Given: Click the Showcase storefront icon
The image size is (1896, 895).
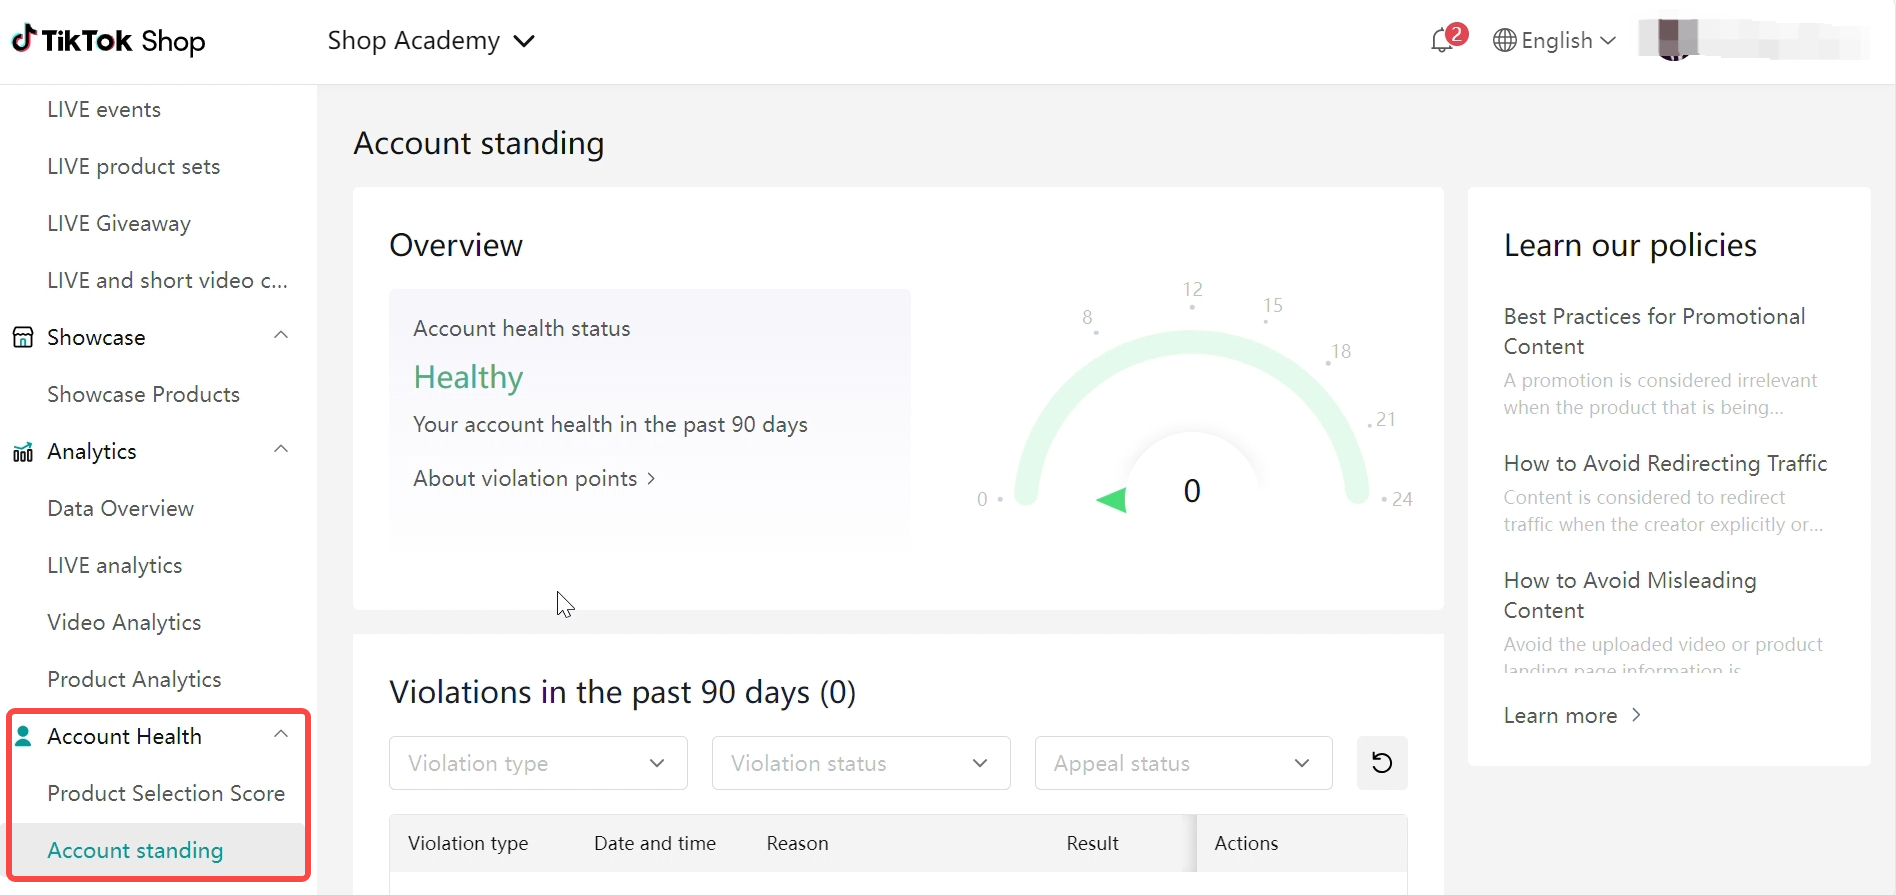Looking at the screenshot, I should (23, 337).
